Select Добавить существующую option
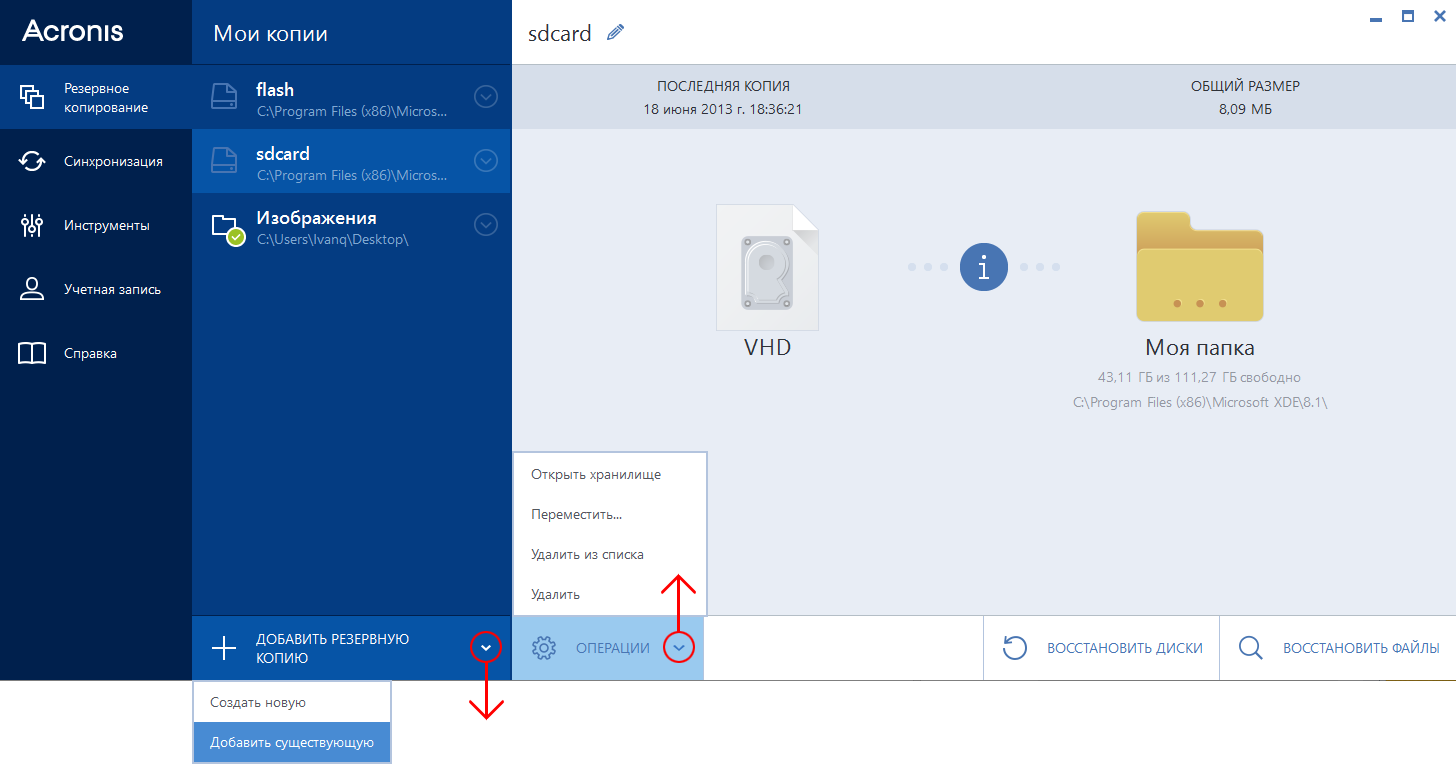 [291, 742]
